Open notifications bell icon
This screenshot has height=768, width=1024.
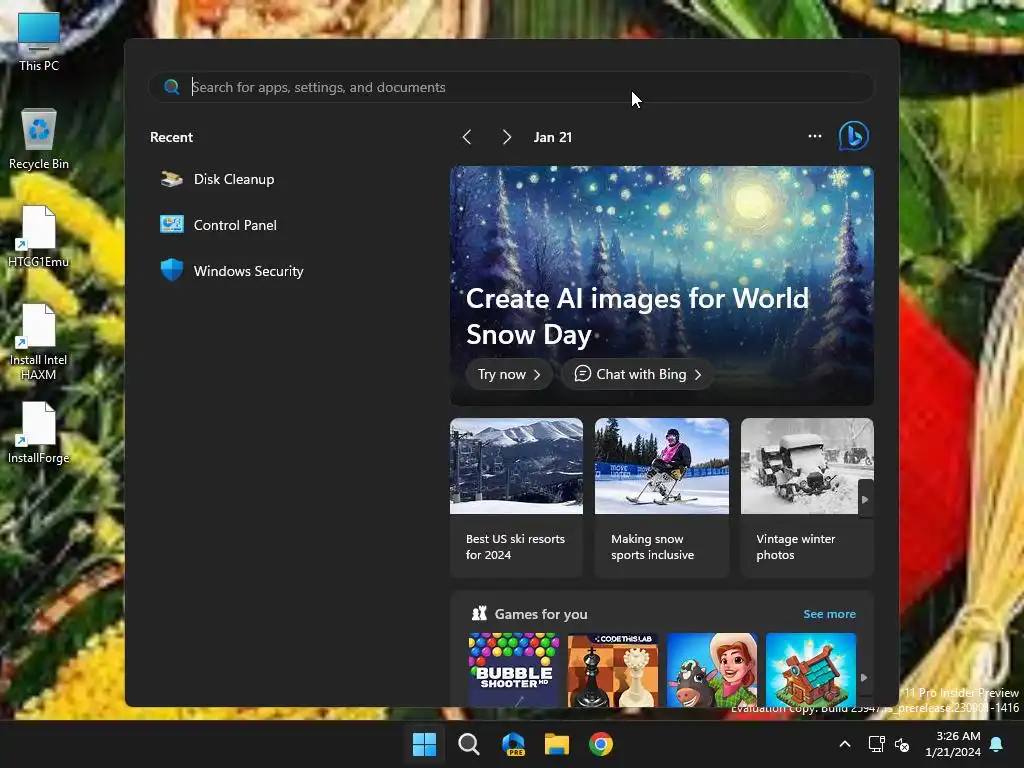[x=997, y=744]
